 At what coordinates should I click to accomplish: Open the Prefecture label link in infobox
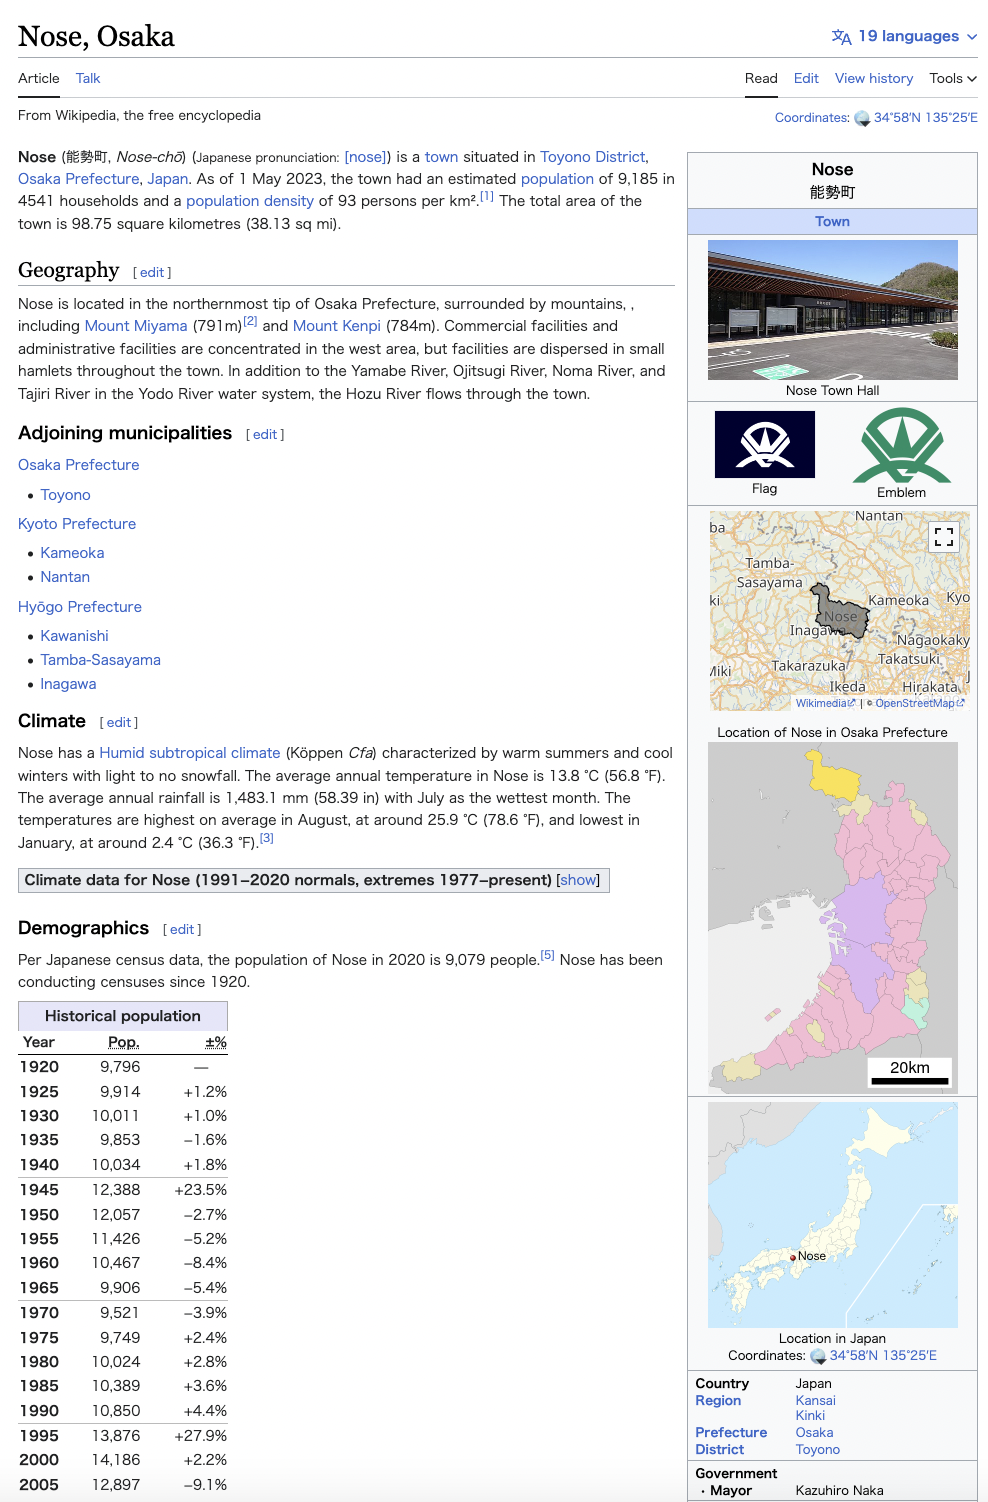click(731, 1433)
